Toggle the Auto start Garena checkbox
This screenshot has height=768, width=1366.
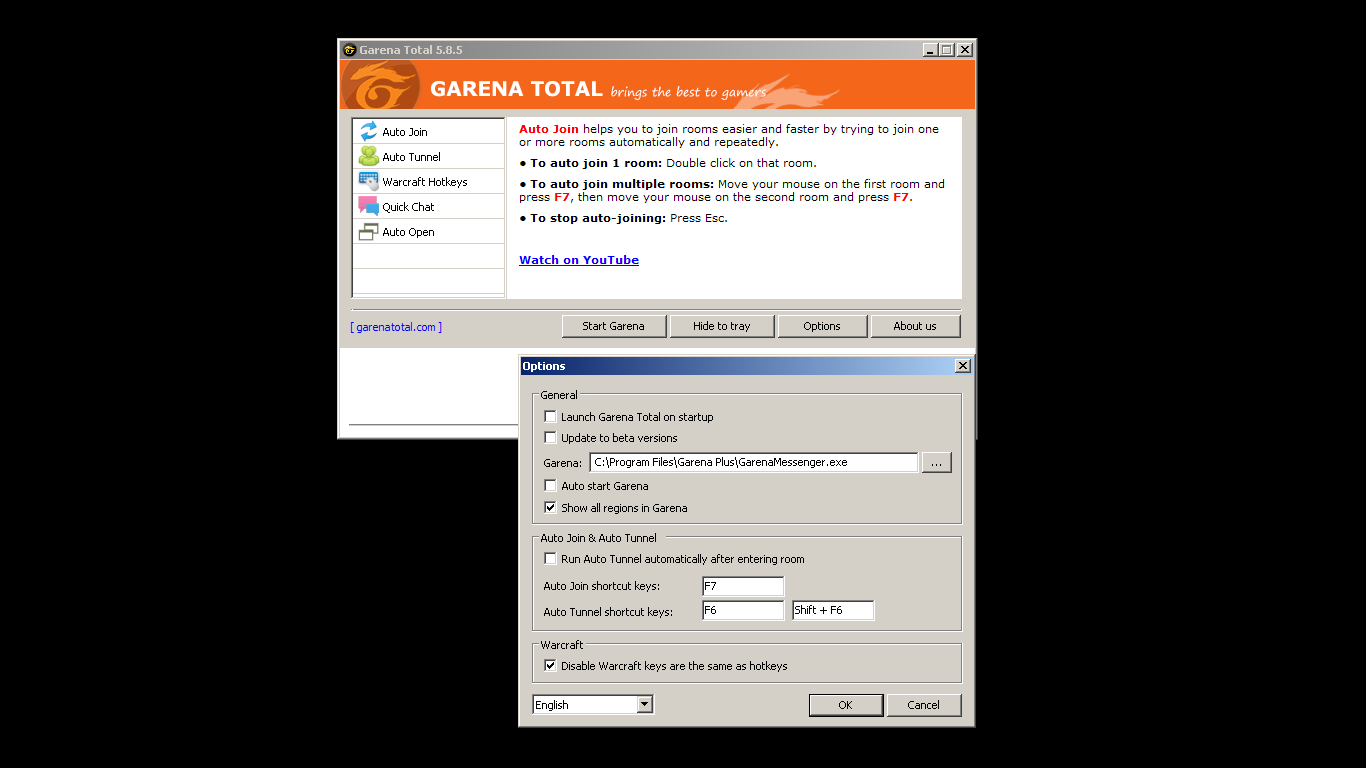(x=550, y=485)
